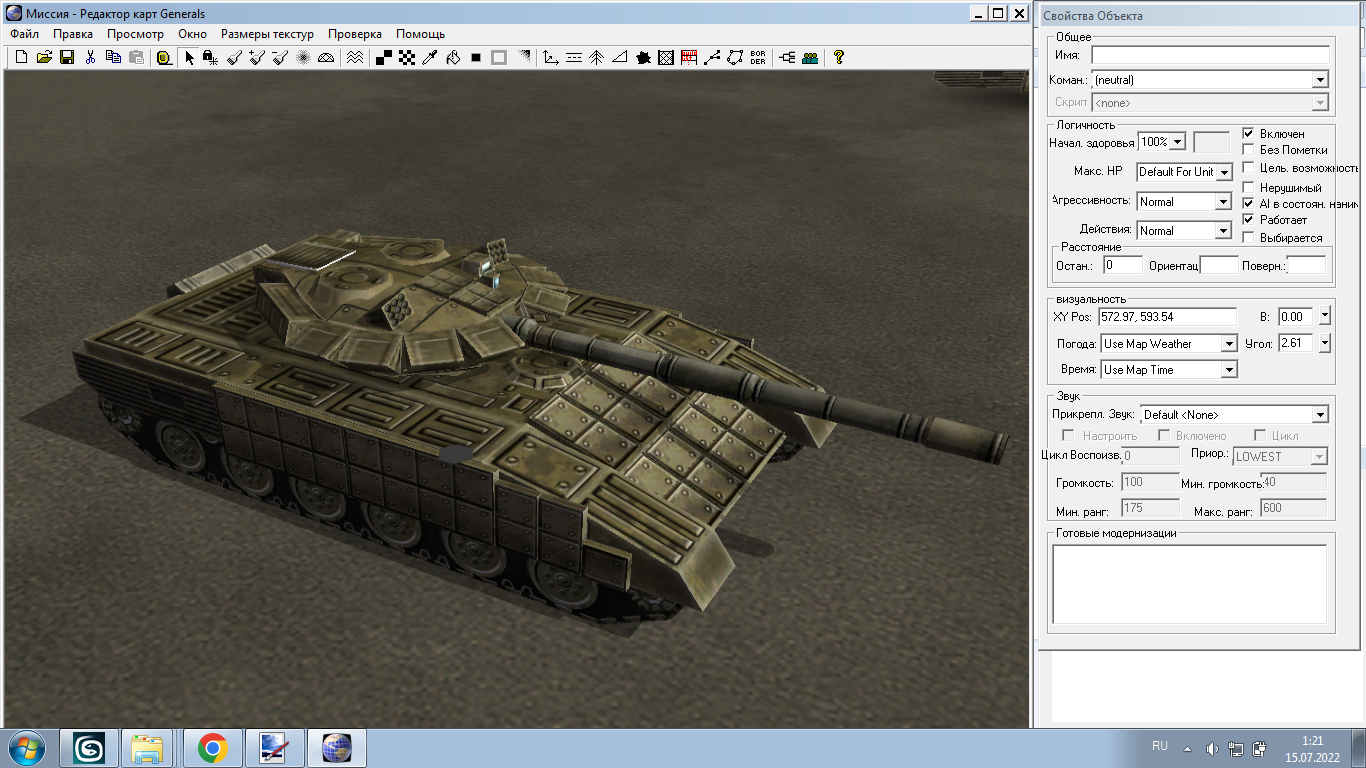Click the volume speaker tray icon
The image size is (1366, 768).
click(1212, 748)
